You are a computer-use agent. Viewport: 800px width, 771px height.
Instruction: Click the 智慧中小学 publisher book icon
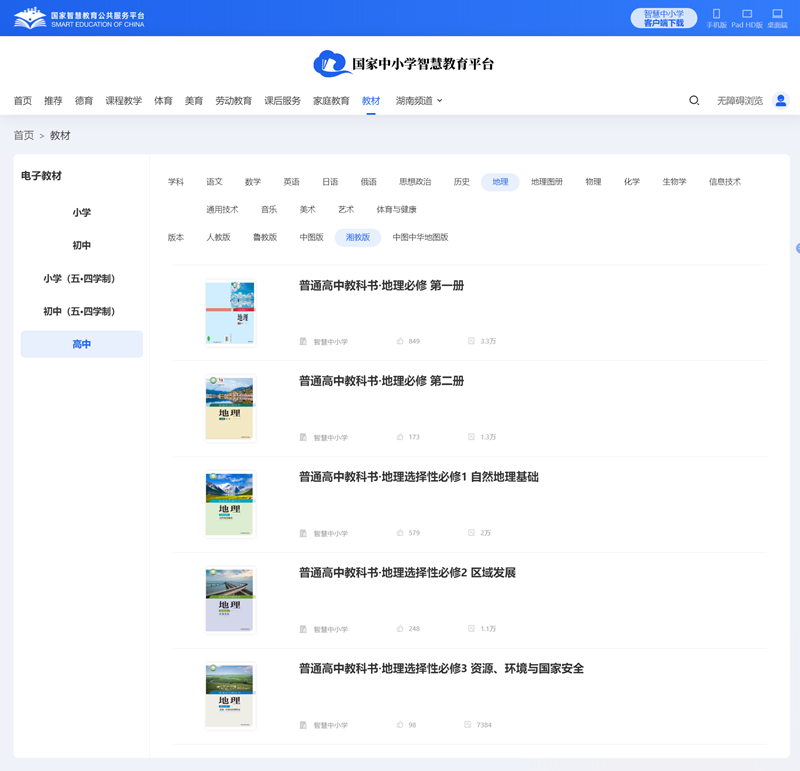click(302, 341)
